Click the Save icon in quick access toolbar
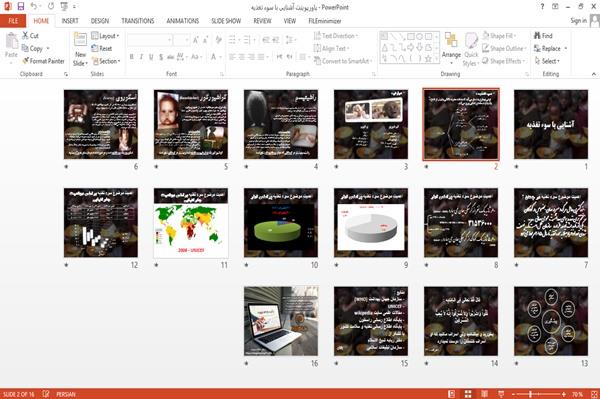Viewport: 600px width, 399px height. (21, 7)
